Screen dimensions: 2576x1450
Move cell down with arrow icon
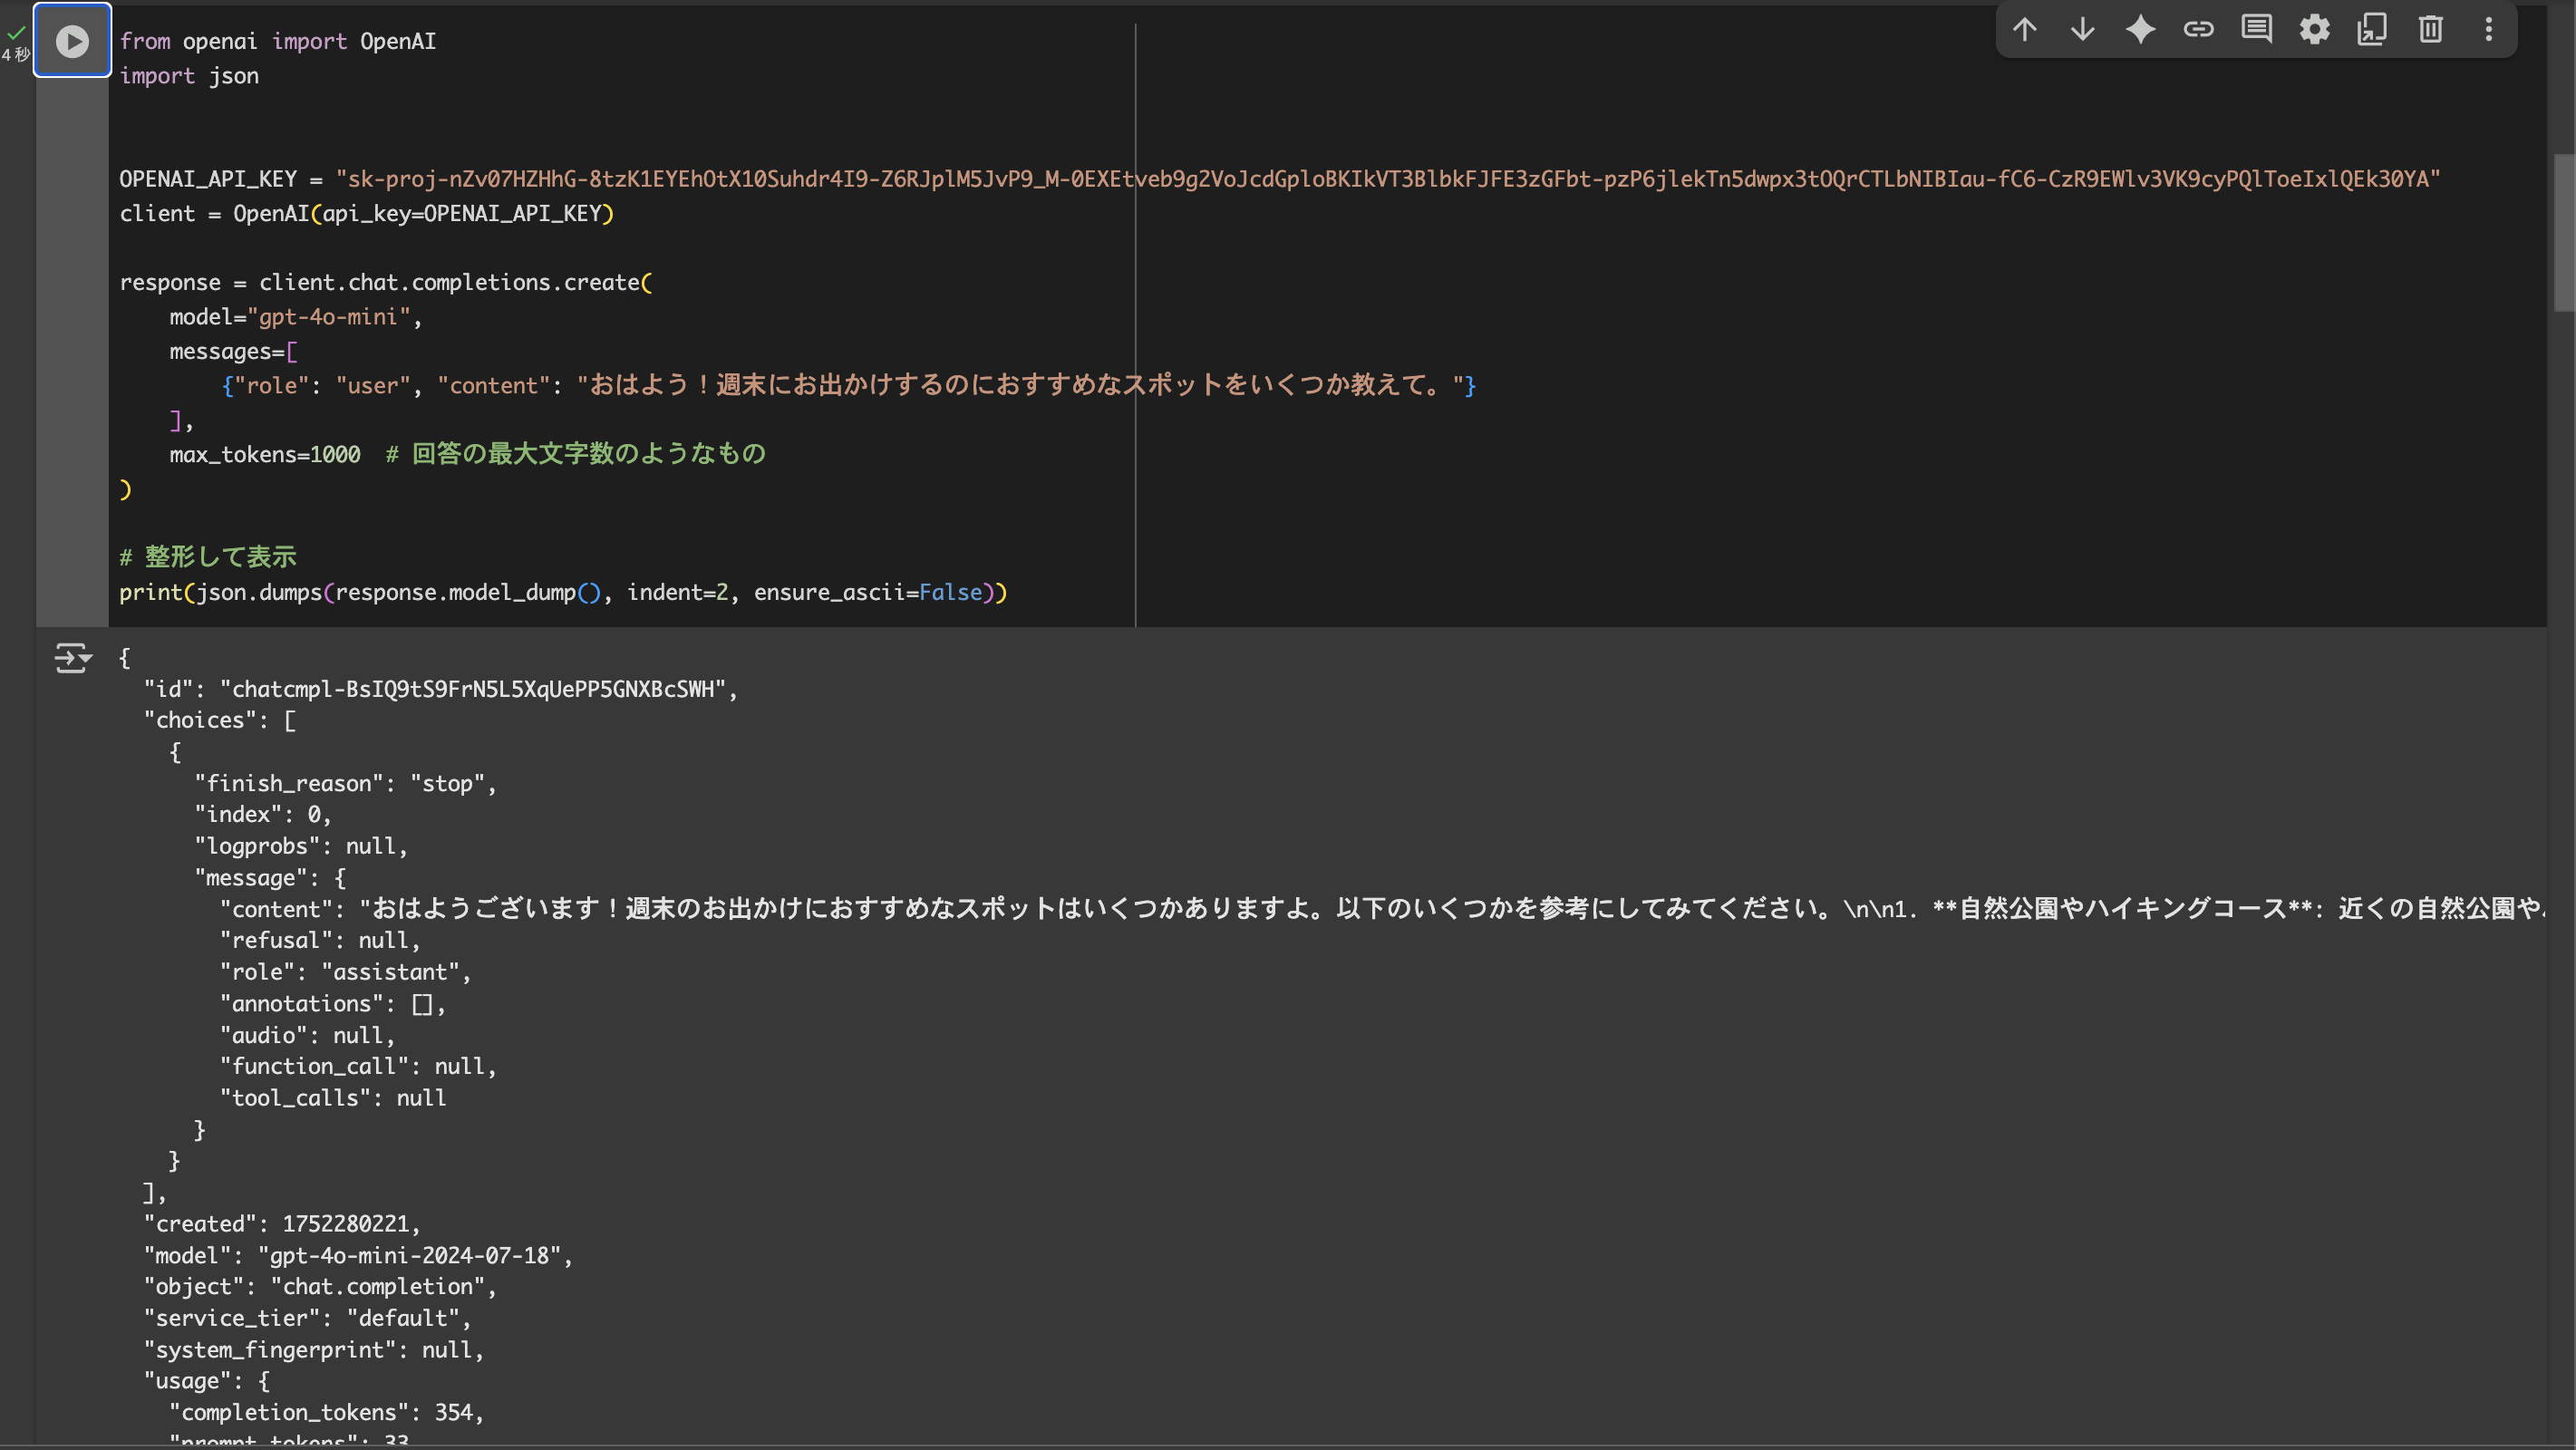coord(2082,30)
